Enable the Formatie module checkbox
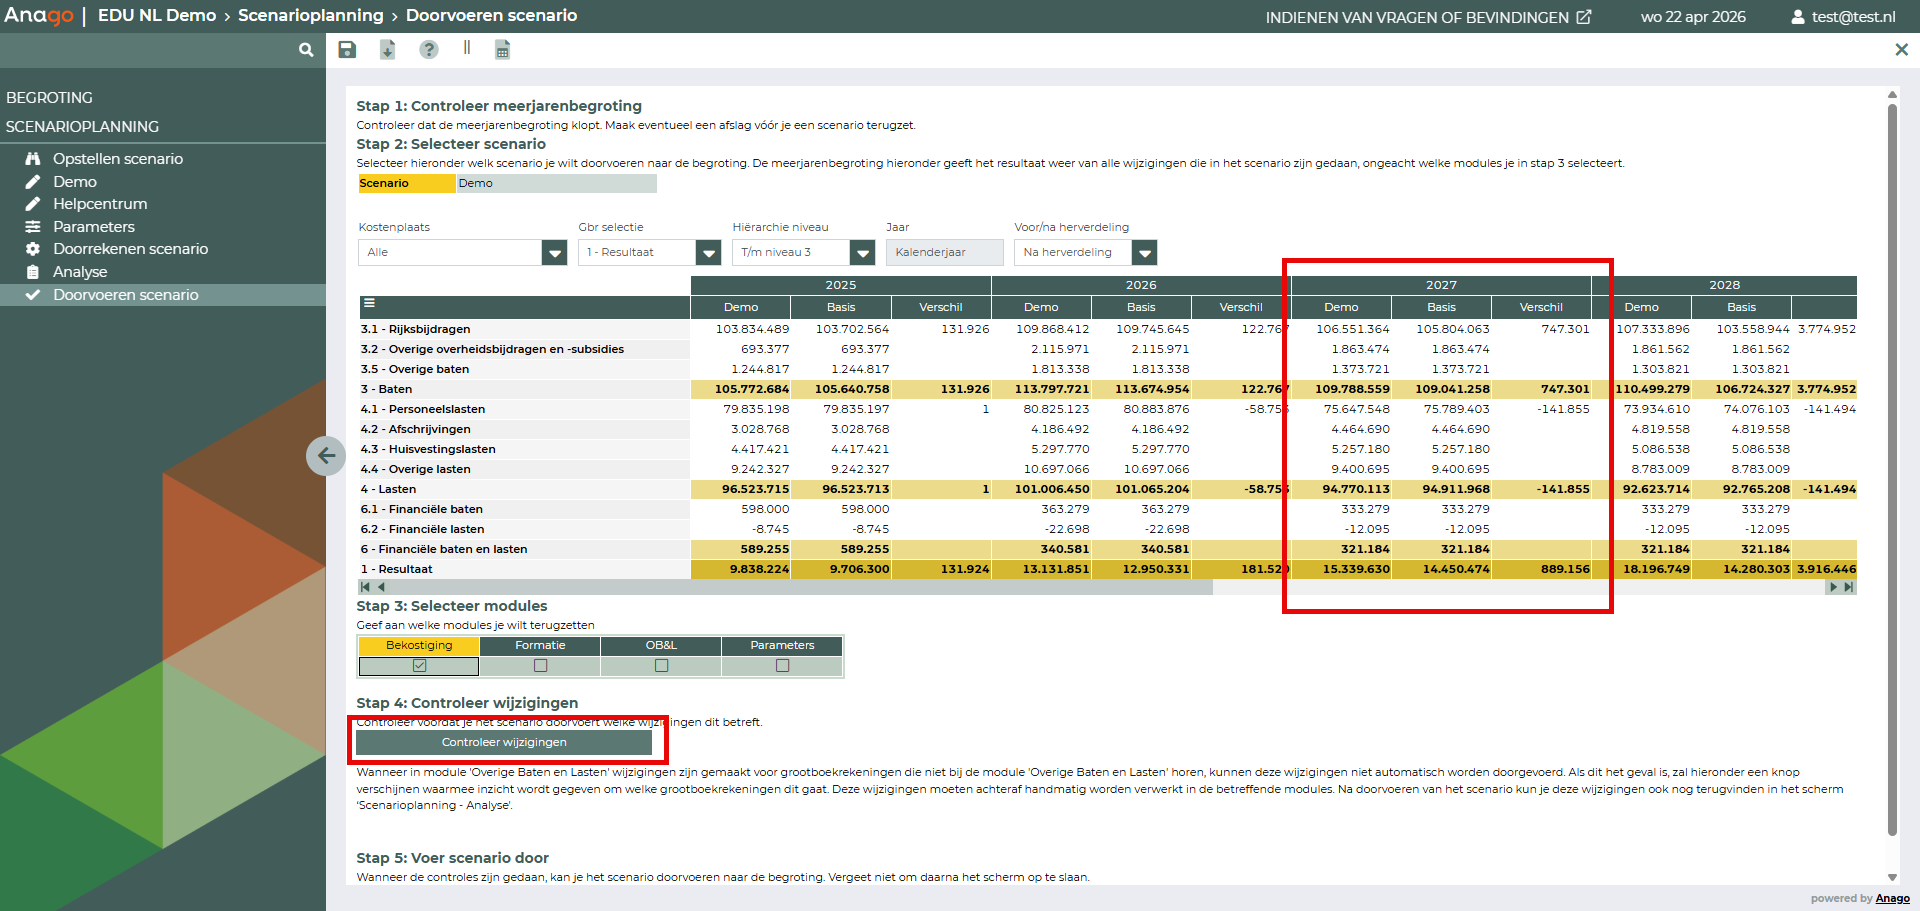This screenshot has width=1920, height=911. tap(540, 666)
